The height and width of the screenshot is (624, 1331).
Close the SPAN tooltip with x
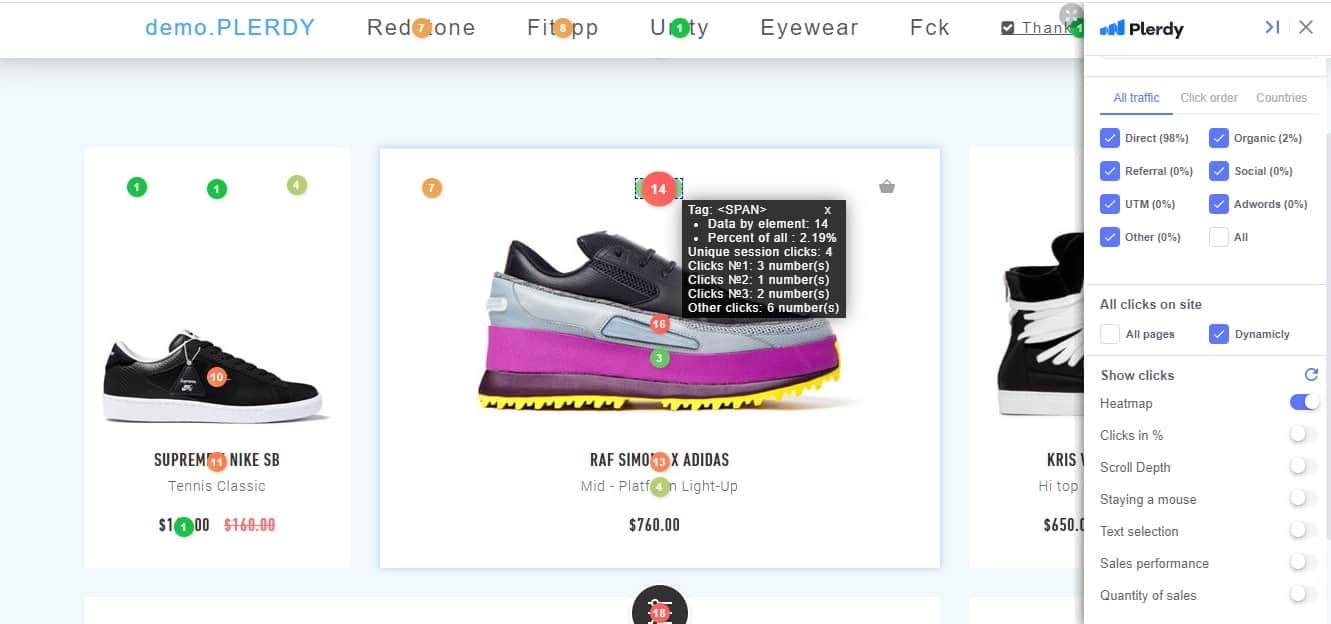click(x=828, y=210)
